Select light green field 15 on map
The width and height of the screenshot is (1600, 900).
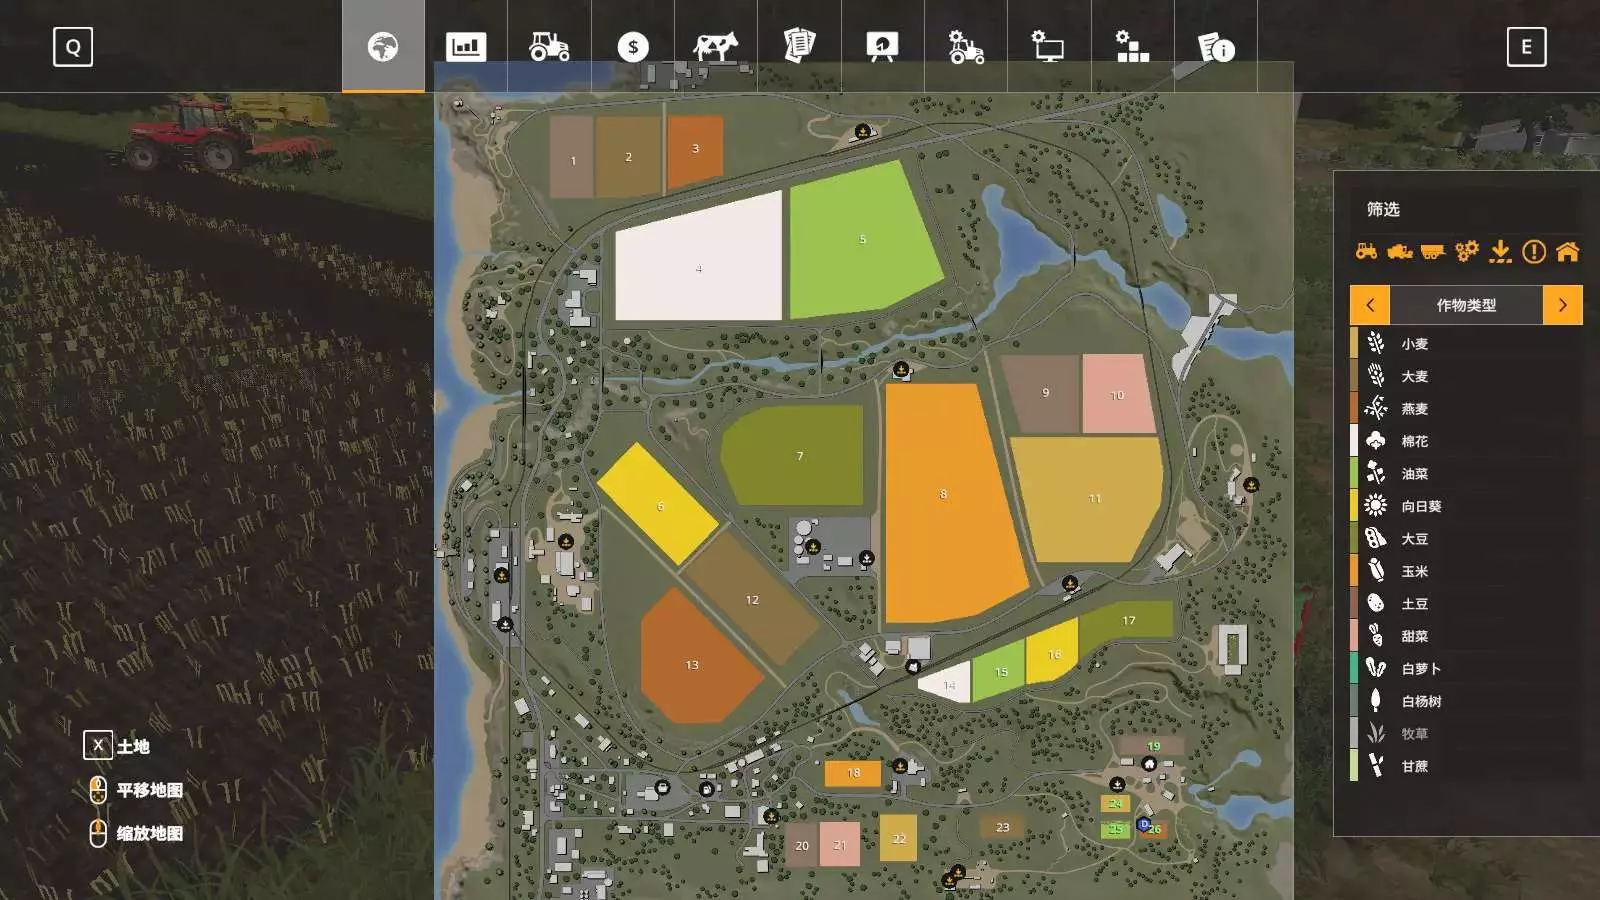[x=999, y=669]
